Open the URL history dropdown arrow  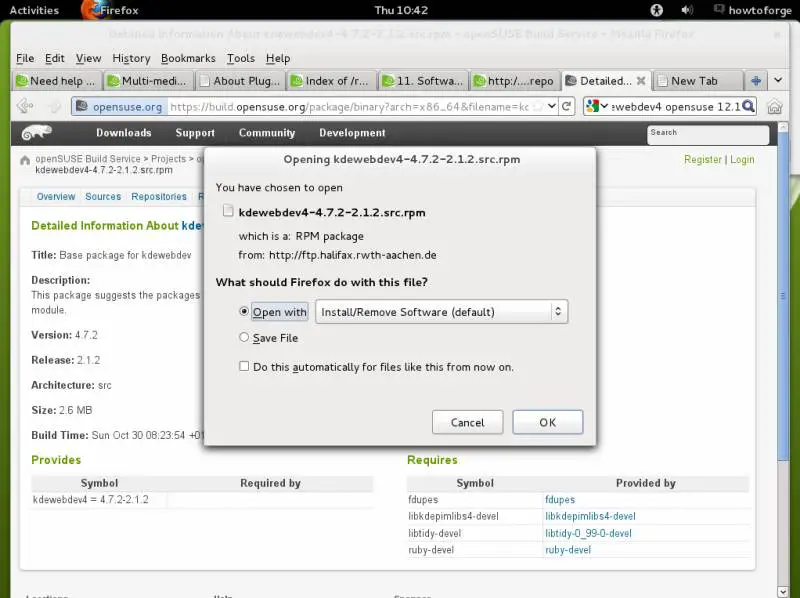coord(552,106)
